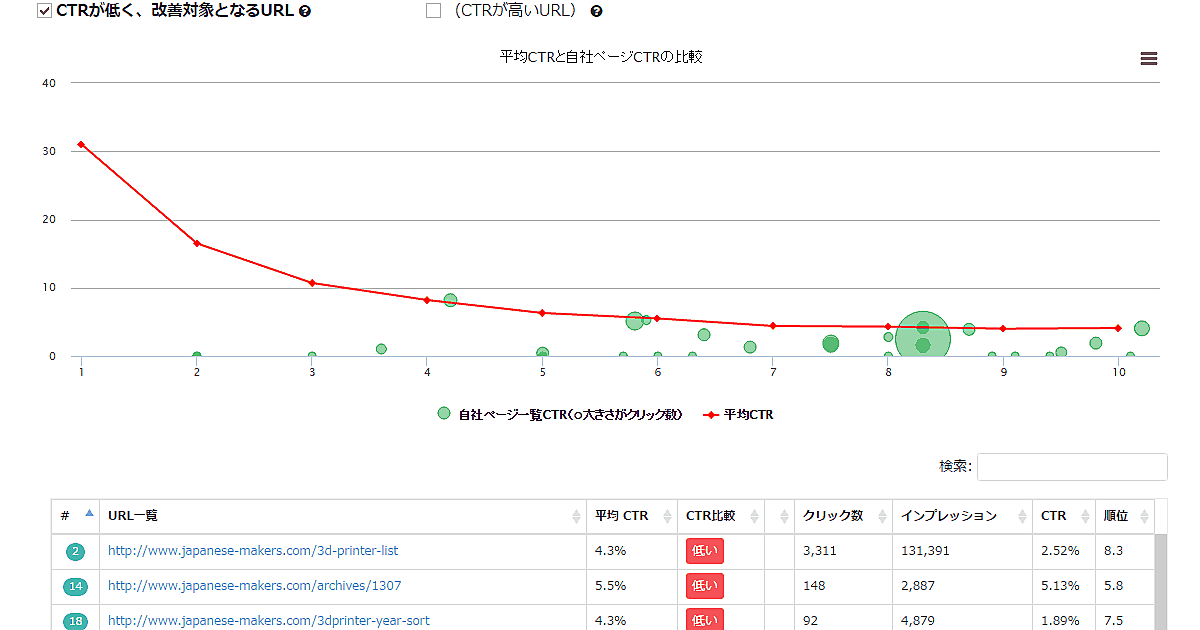Click the largest green bubble in chart
The height and width of the screenshot is (630, 1200).
922,337
